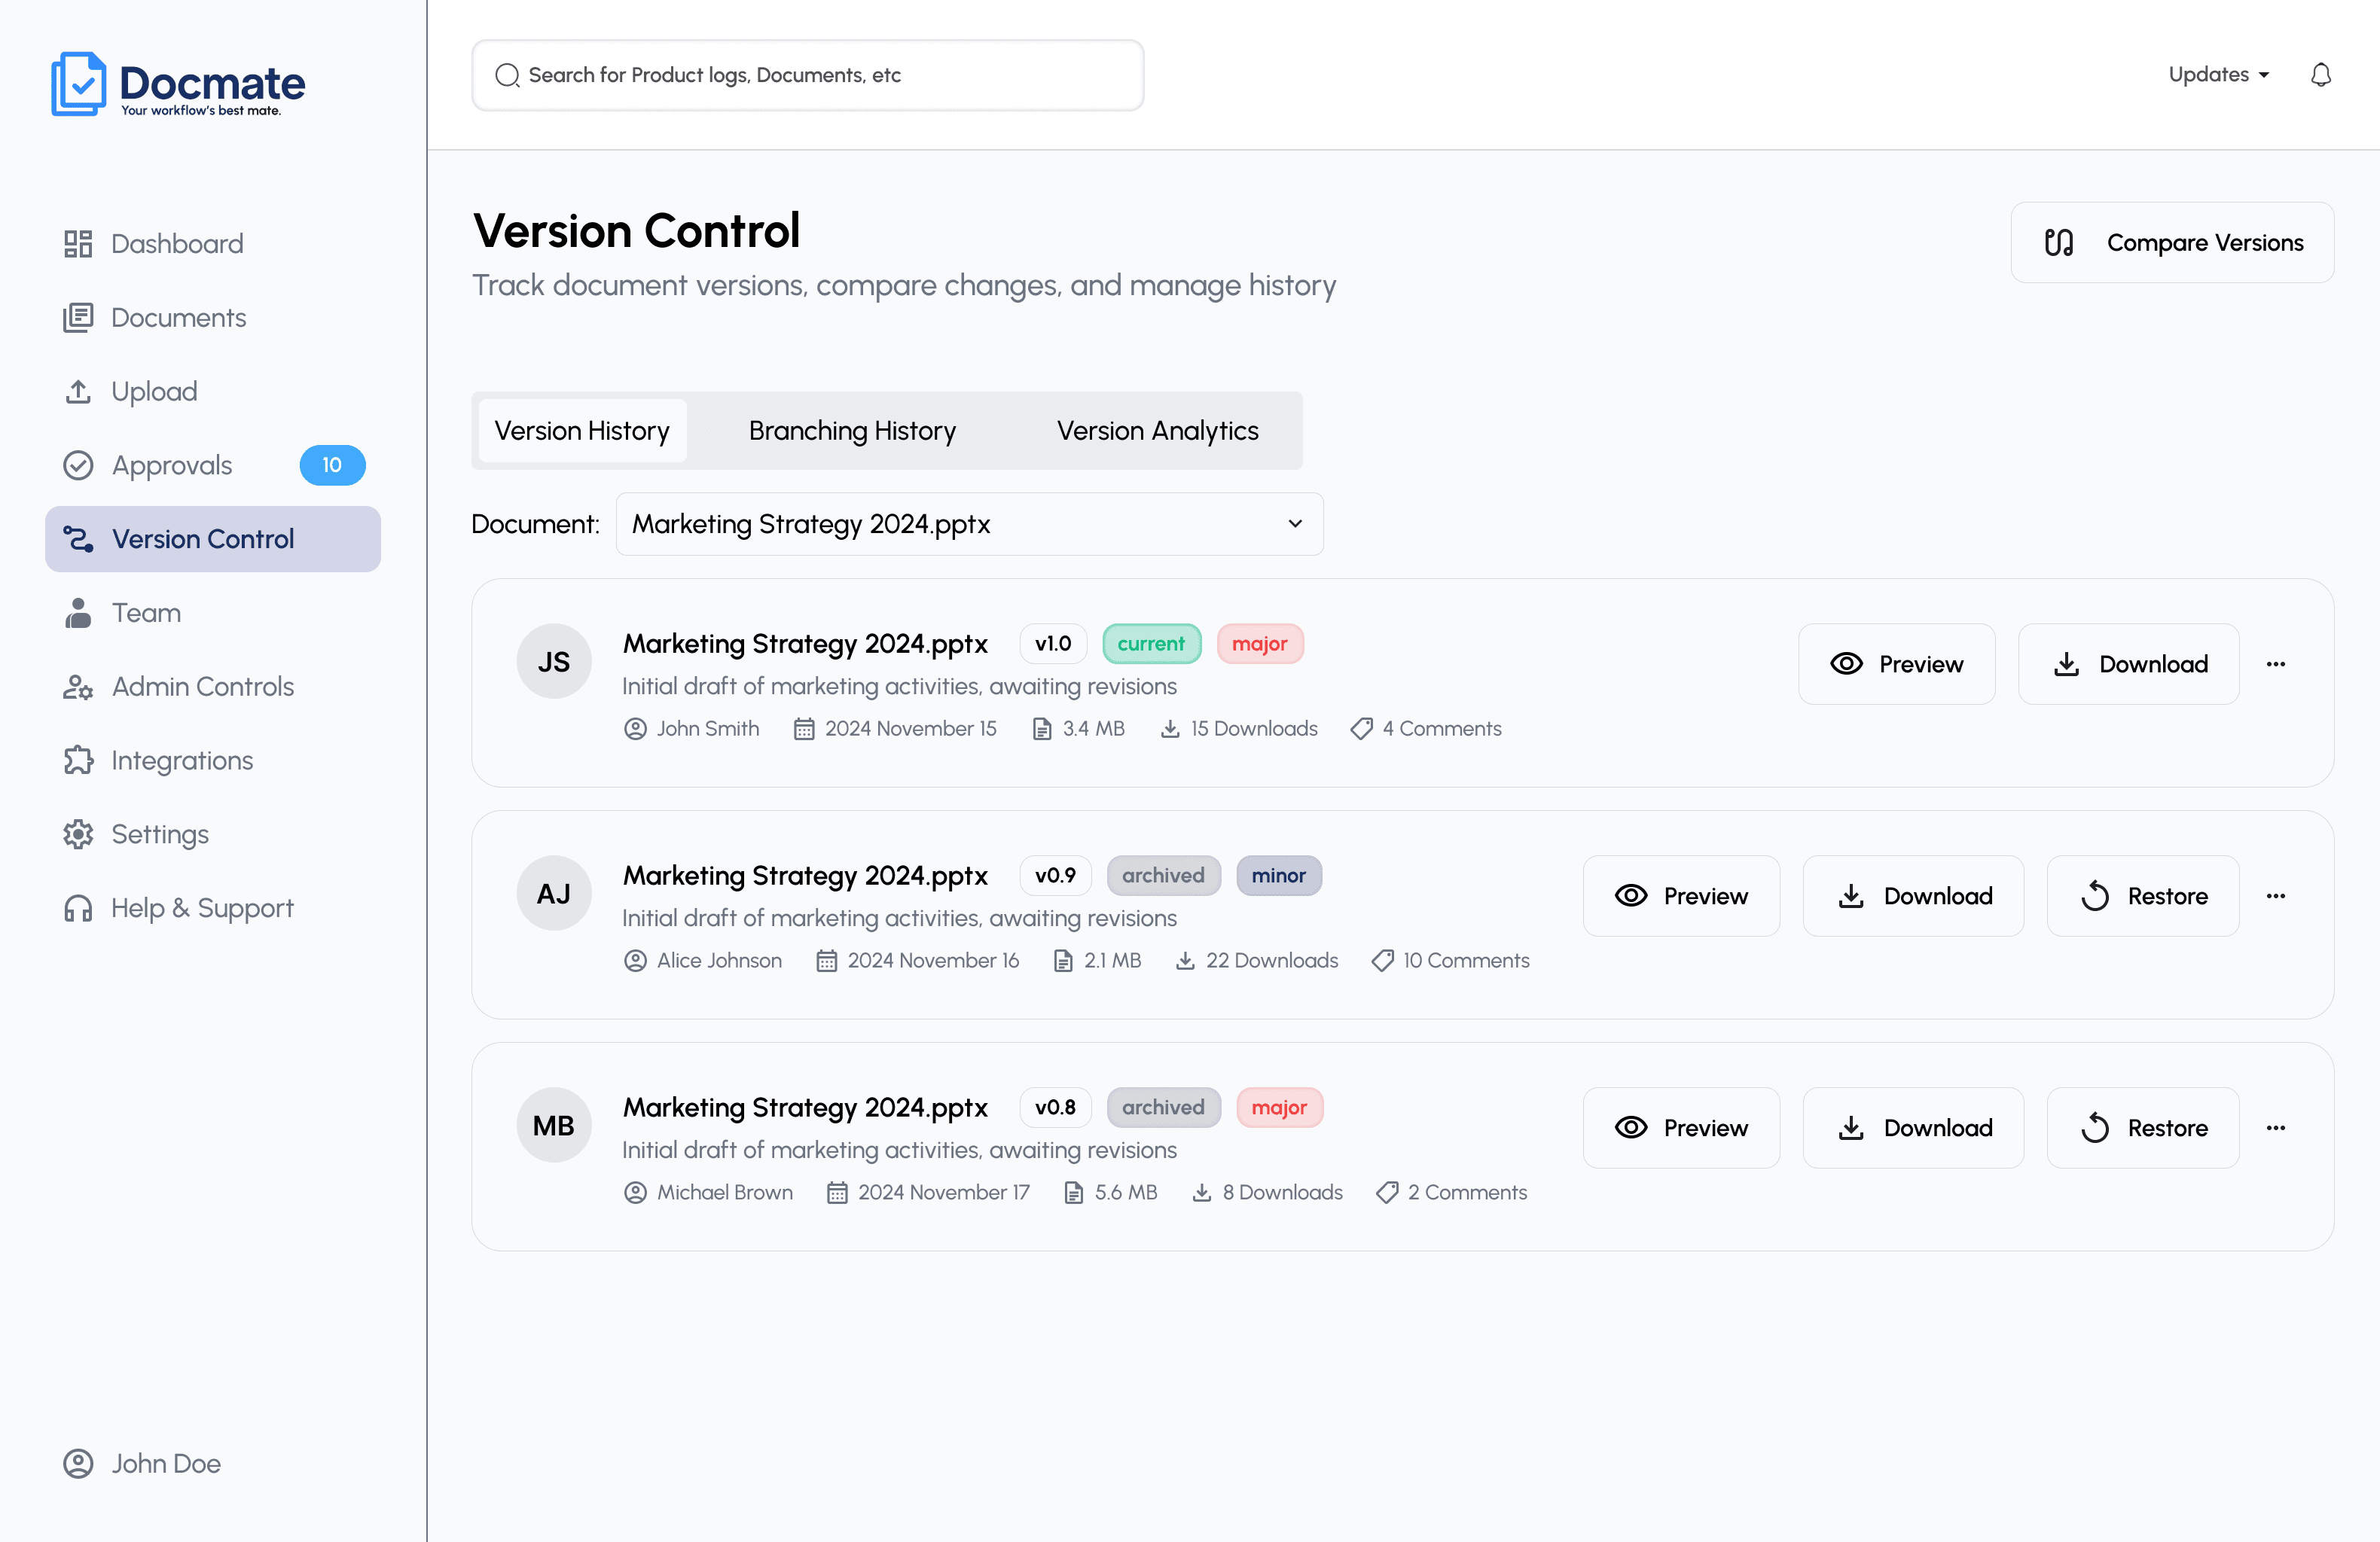This screenshot has height=1542, width=2380.
Task: Click the 8 Downloads count
Action: pyautogui.click(x=1268, y=1193)
